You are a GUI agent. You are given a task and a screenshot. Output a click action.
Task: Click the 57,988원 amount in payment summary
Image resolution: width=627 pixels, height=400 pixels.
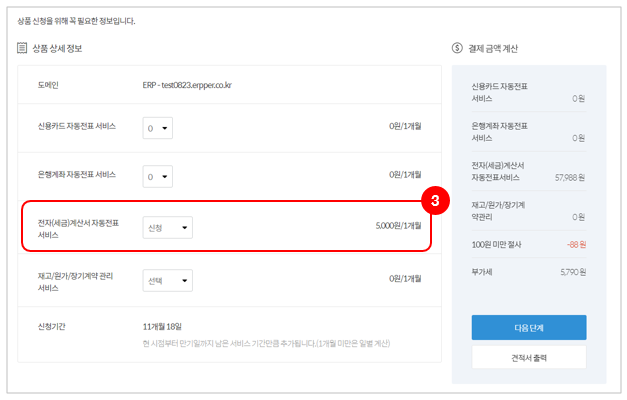coord(568,177)
